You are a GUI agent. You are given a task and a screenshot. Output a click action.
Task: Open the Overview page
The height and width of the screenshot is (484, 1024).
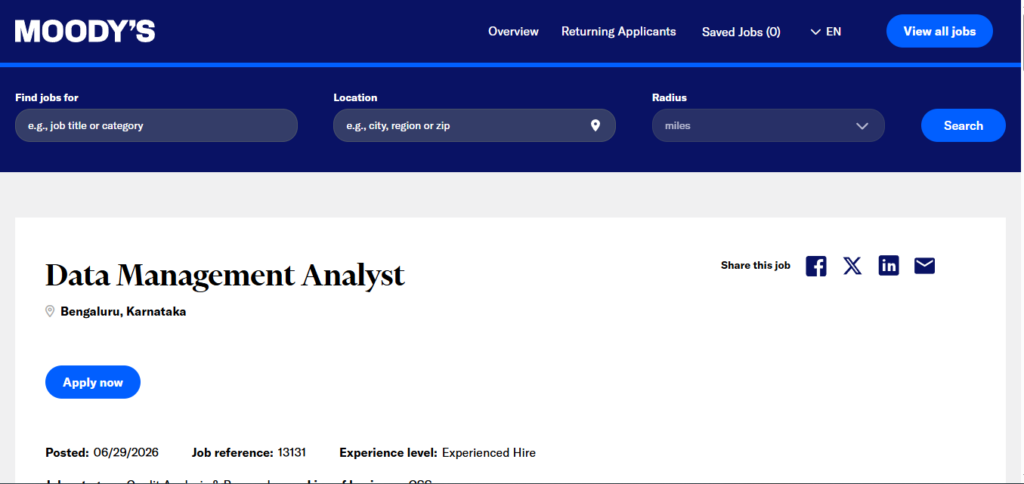[x=513, y=31]
